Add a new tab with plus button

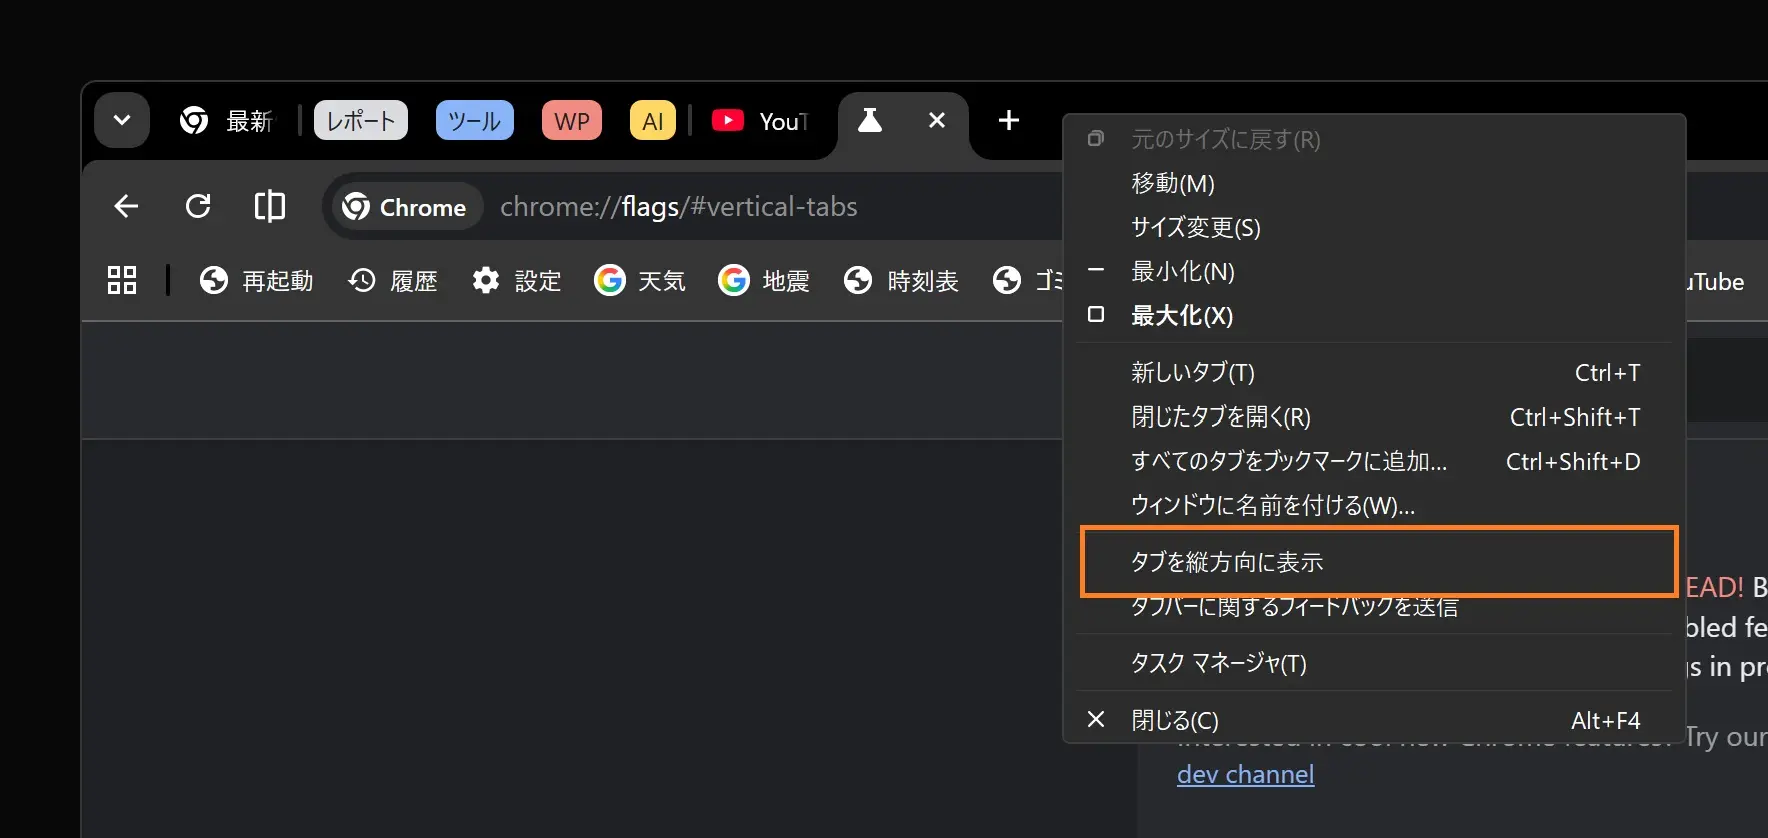coord(1008,121)
